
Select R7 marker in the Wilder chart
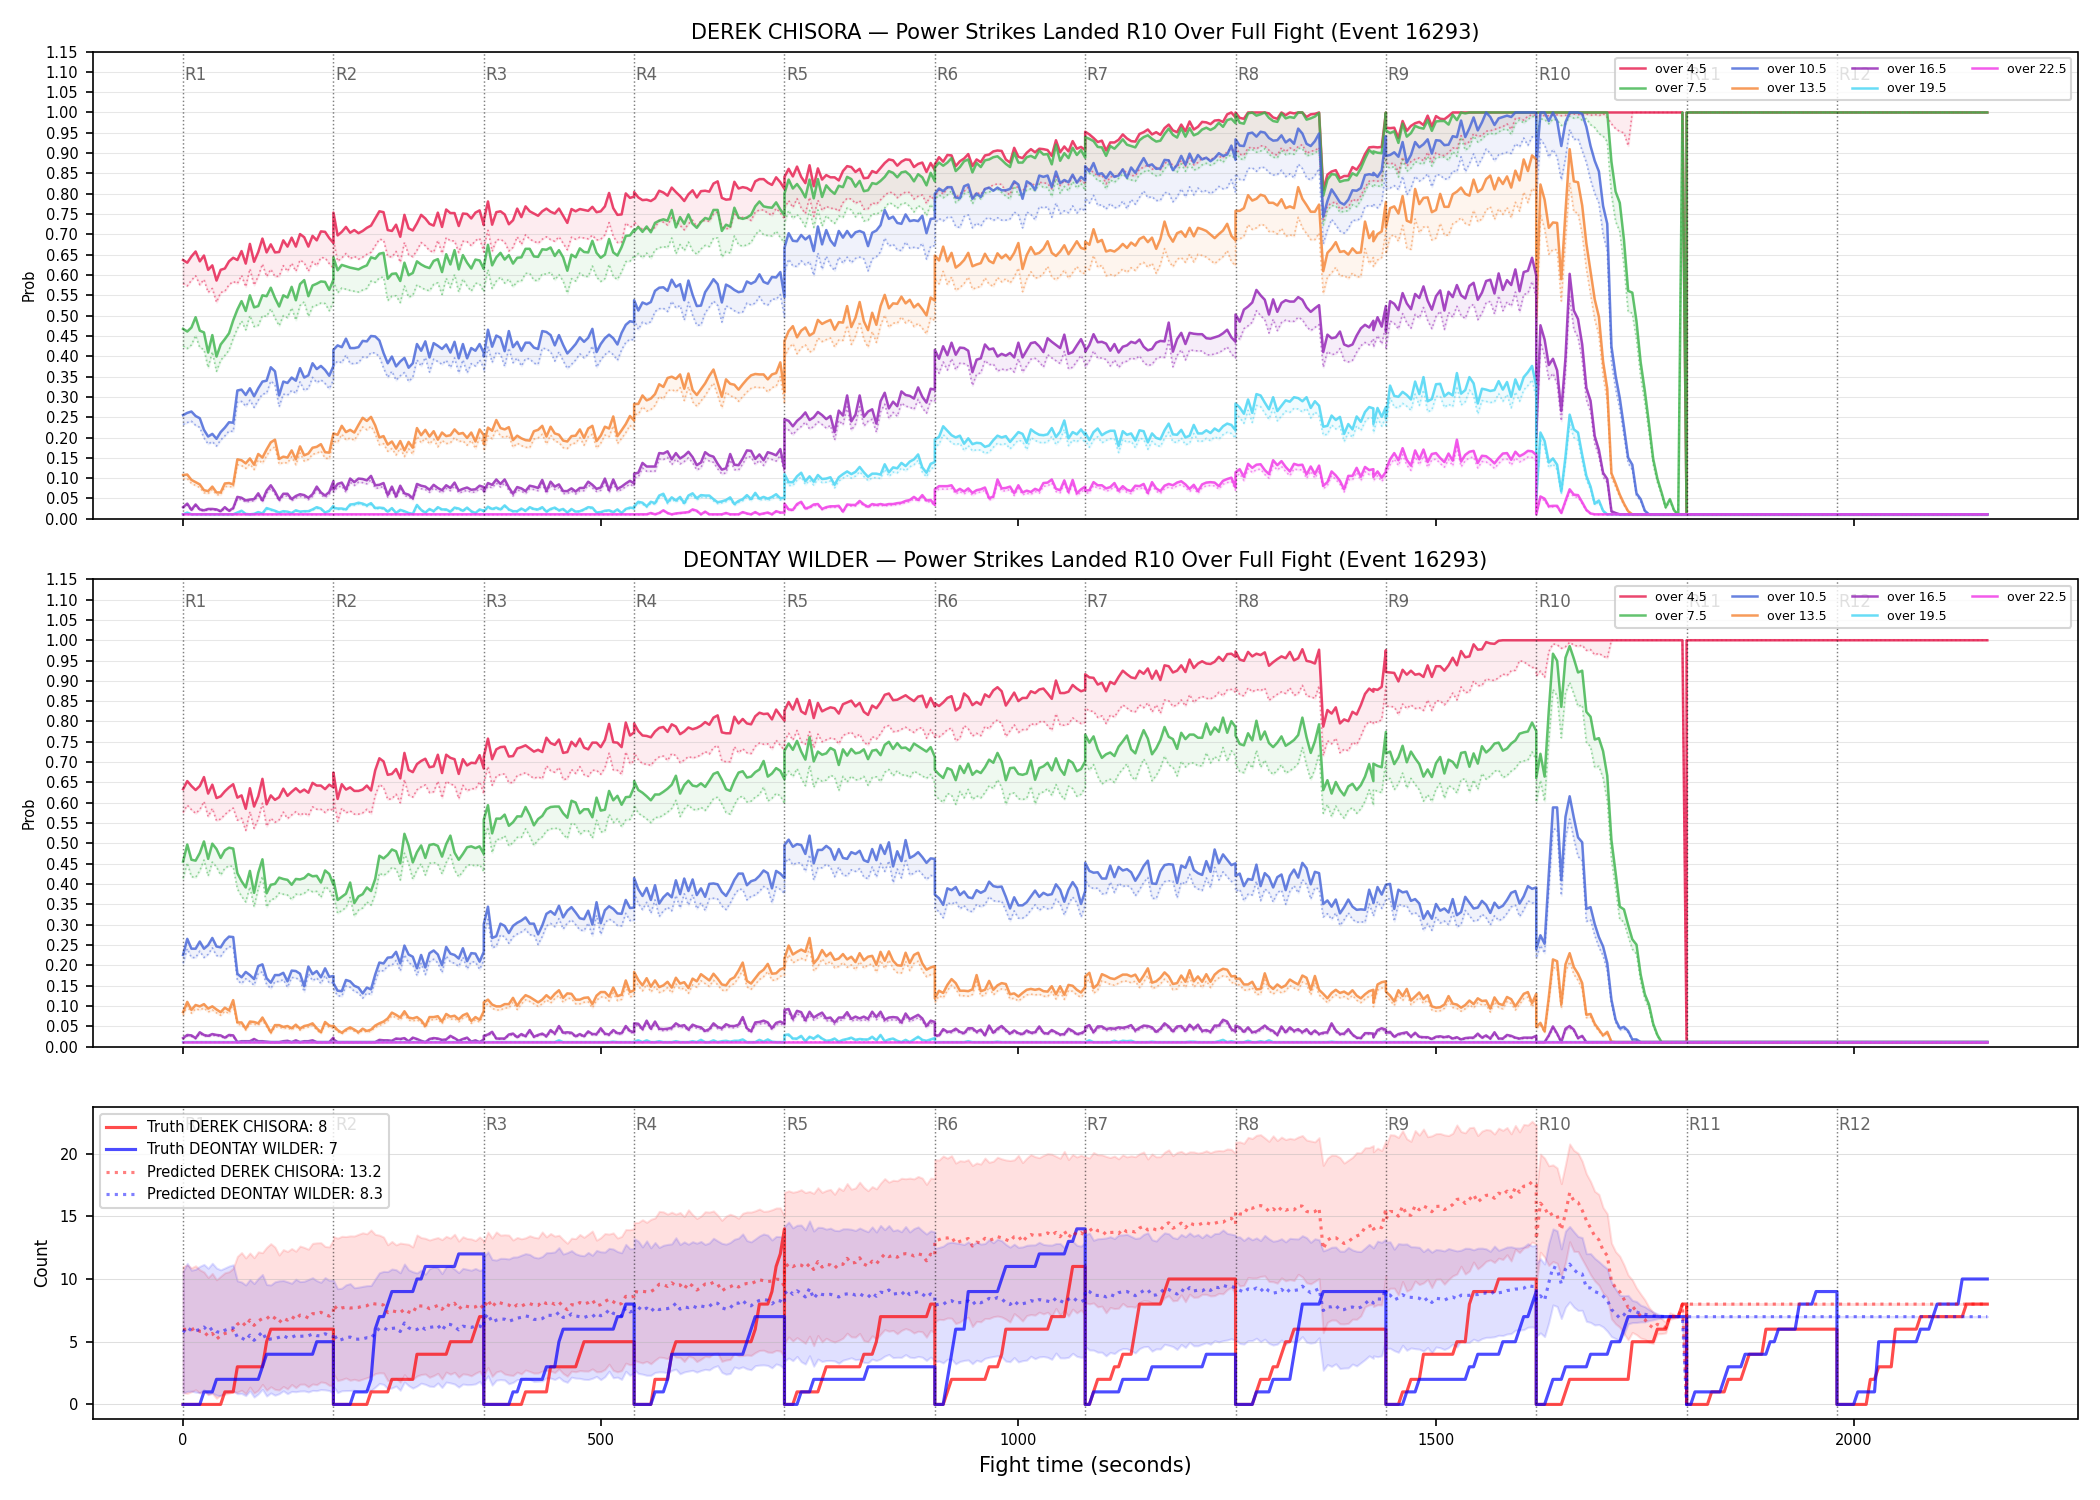(x=1097, y=601)
